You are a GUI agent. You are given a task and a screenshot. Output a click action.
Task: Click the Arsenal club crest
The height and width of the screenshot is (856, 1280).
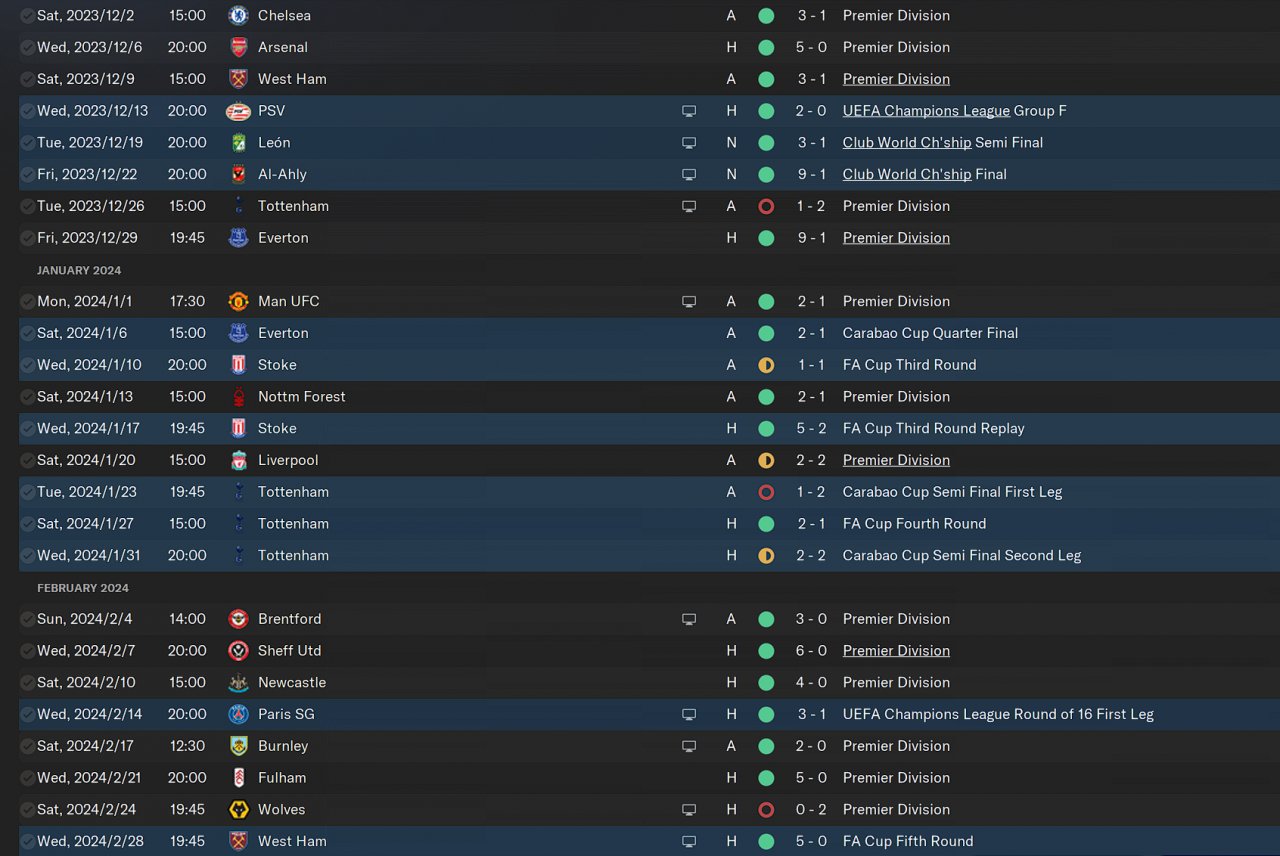(x=238, y=47)
